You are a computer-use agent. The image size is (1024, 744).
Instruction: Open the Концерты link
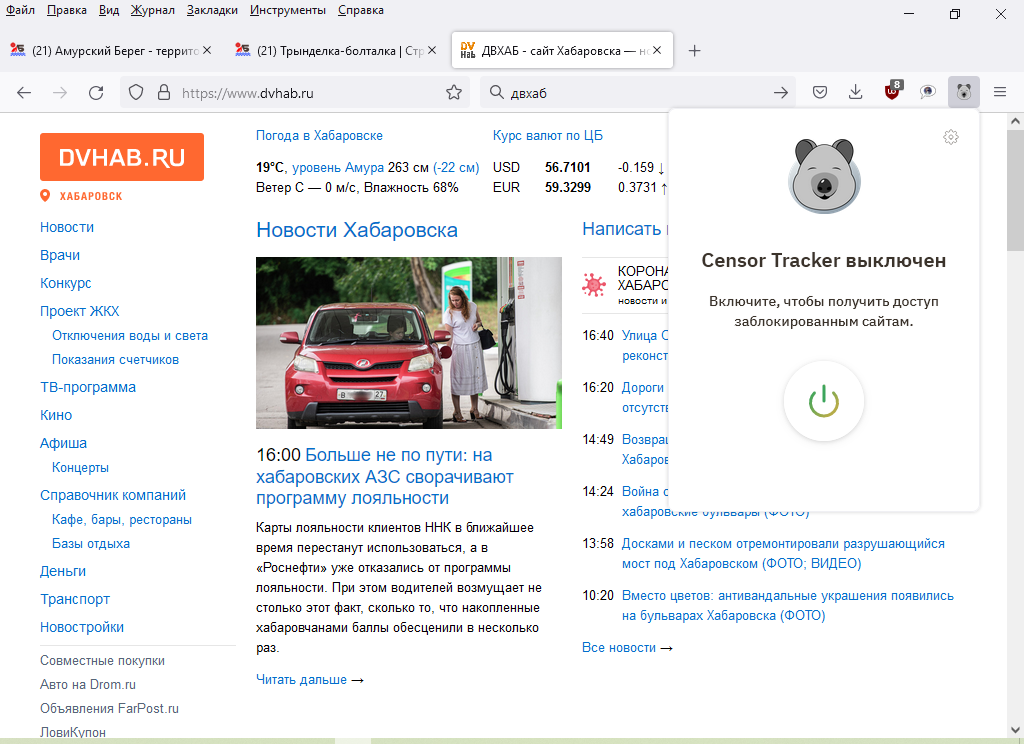coord(80,467)
